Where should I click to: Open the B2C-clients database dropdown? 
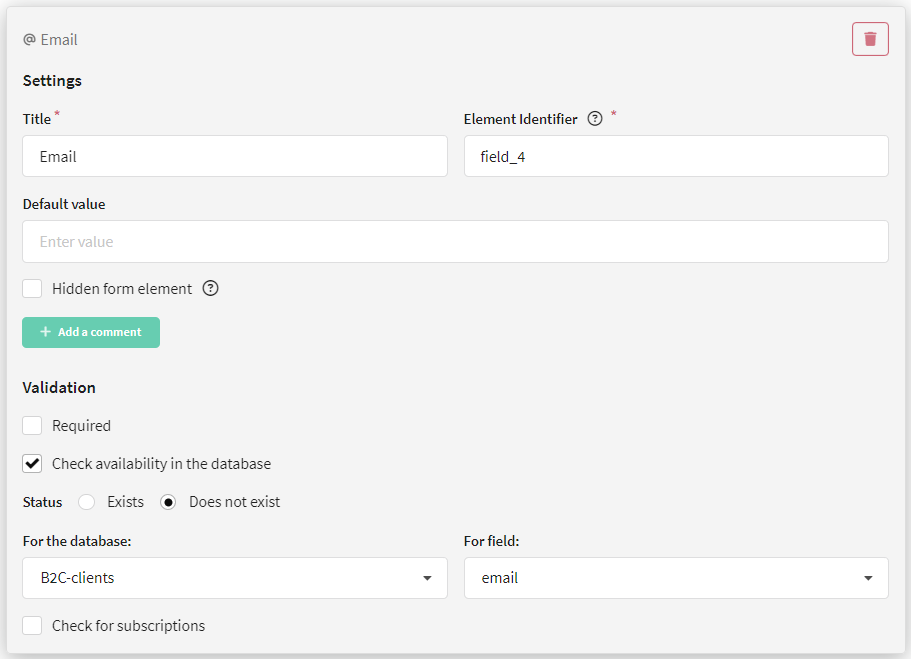[235, 578]
